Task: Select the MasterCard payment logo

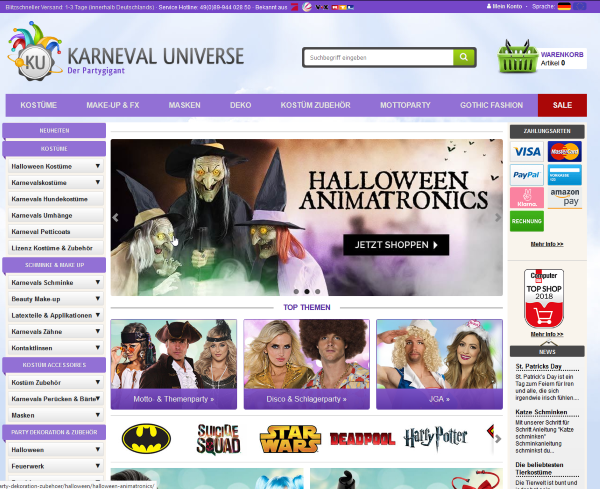Action: 564,152
